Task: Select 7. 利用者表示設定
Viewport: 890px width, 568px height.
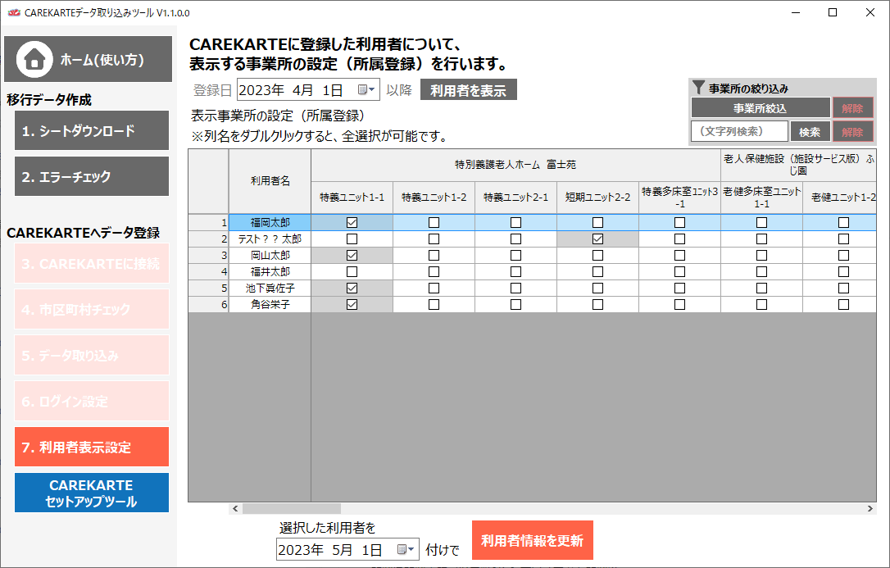Action: [92, 447]
